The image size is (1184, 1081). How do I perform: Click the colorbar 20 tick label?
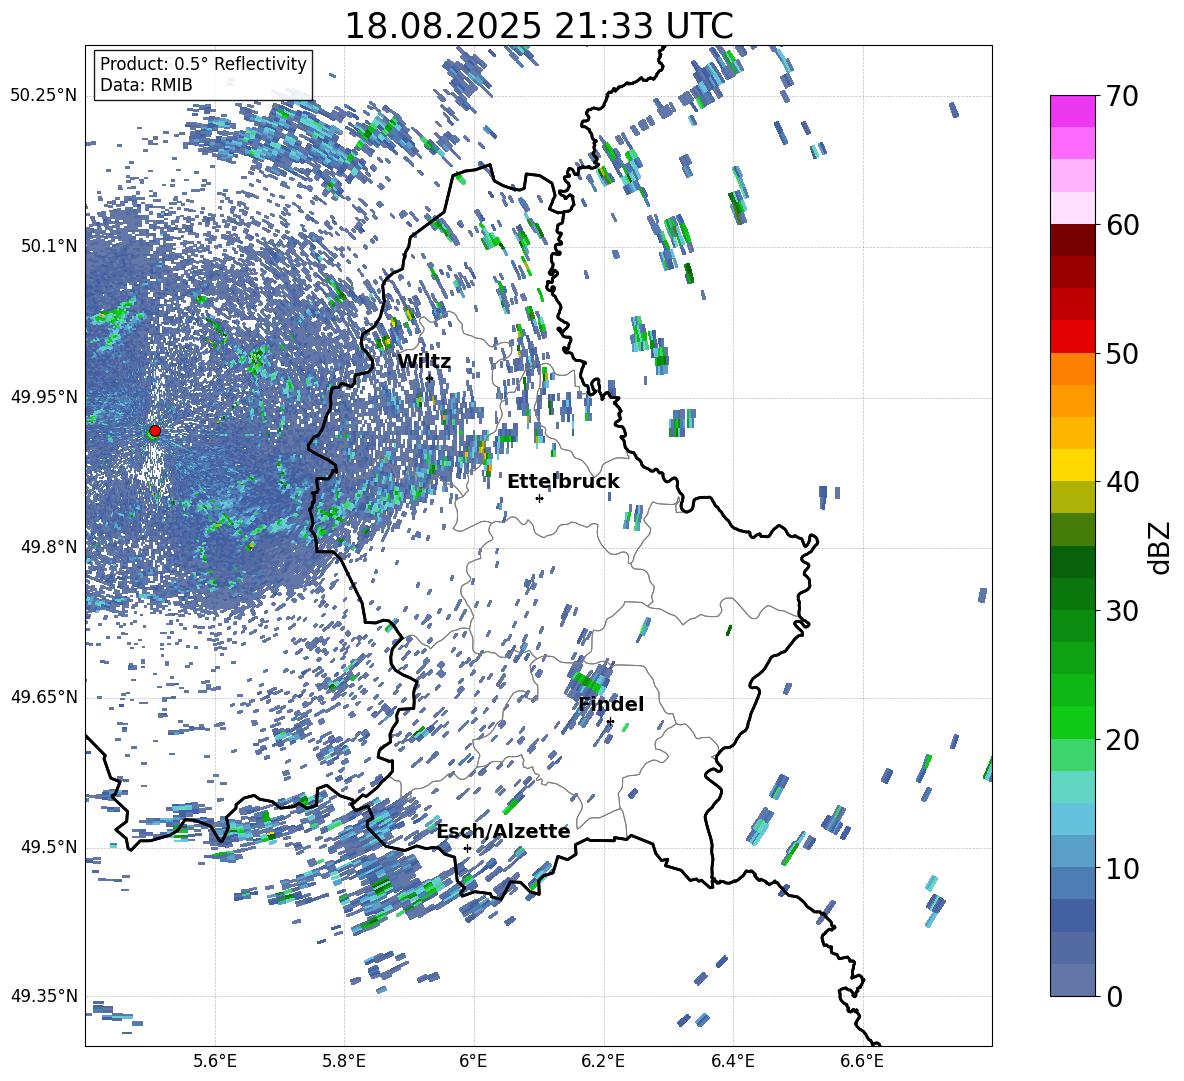coord(1122,740)
